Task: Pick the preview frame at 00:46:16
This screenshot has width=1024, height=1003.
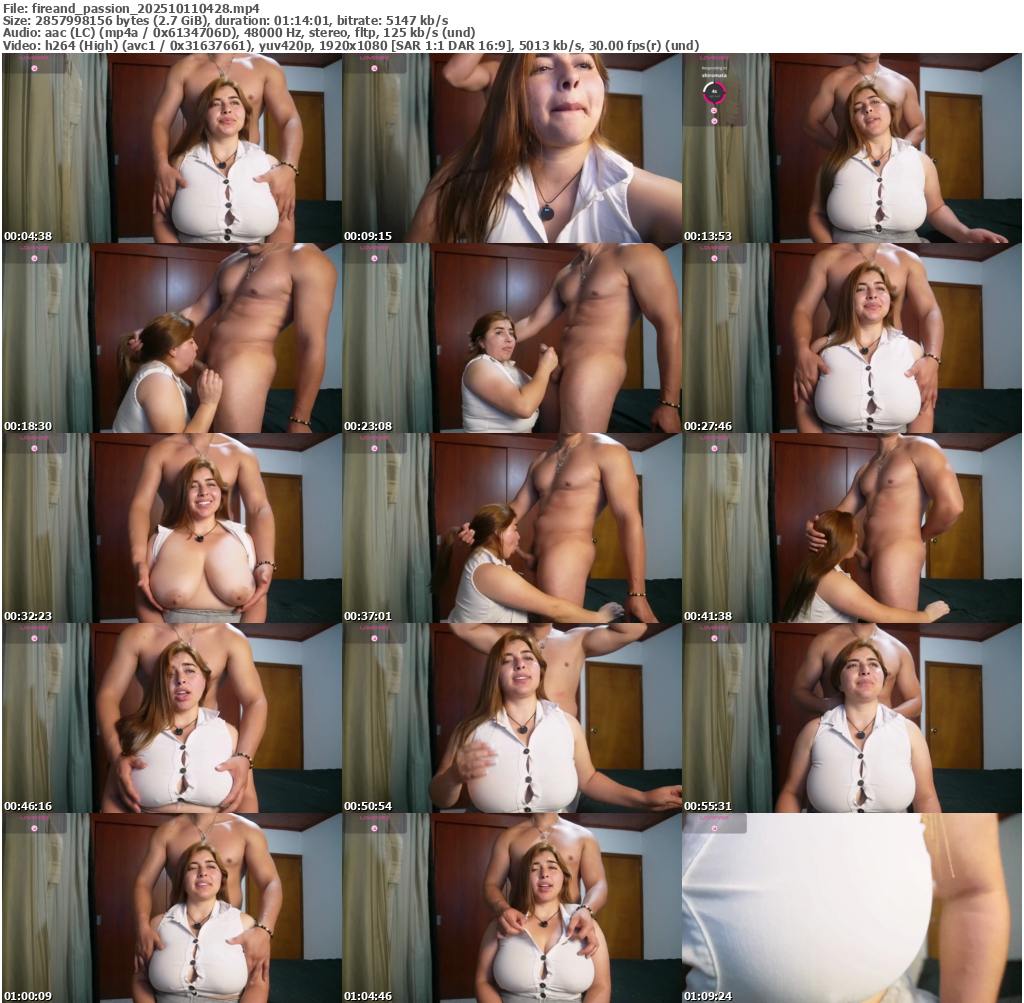Action: (x=172, y=718)
